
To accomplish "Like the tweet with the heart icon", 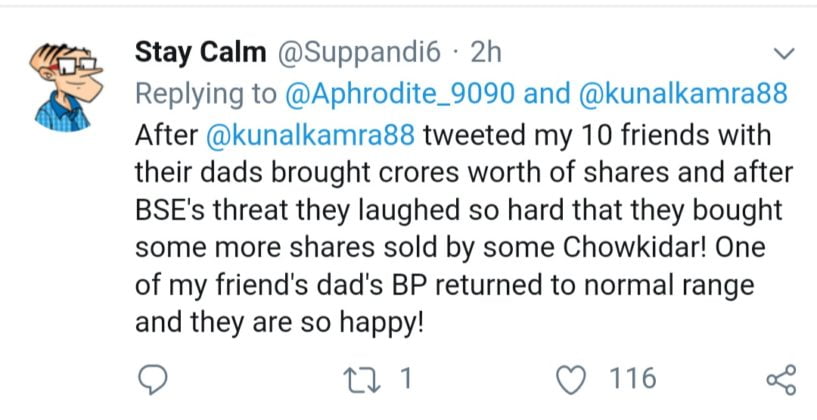I will [575, 380].
